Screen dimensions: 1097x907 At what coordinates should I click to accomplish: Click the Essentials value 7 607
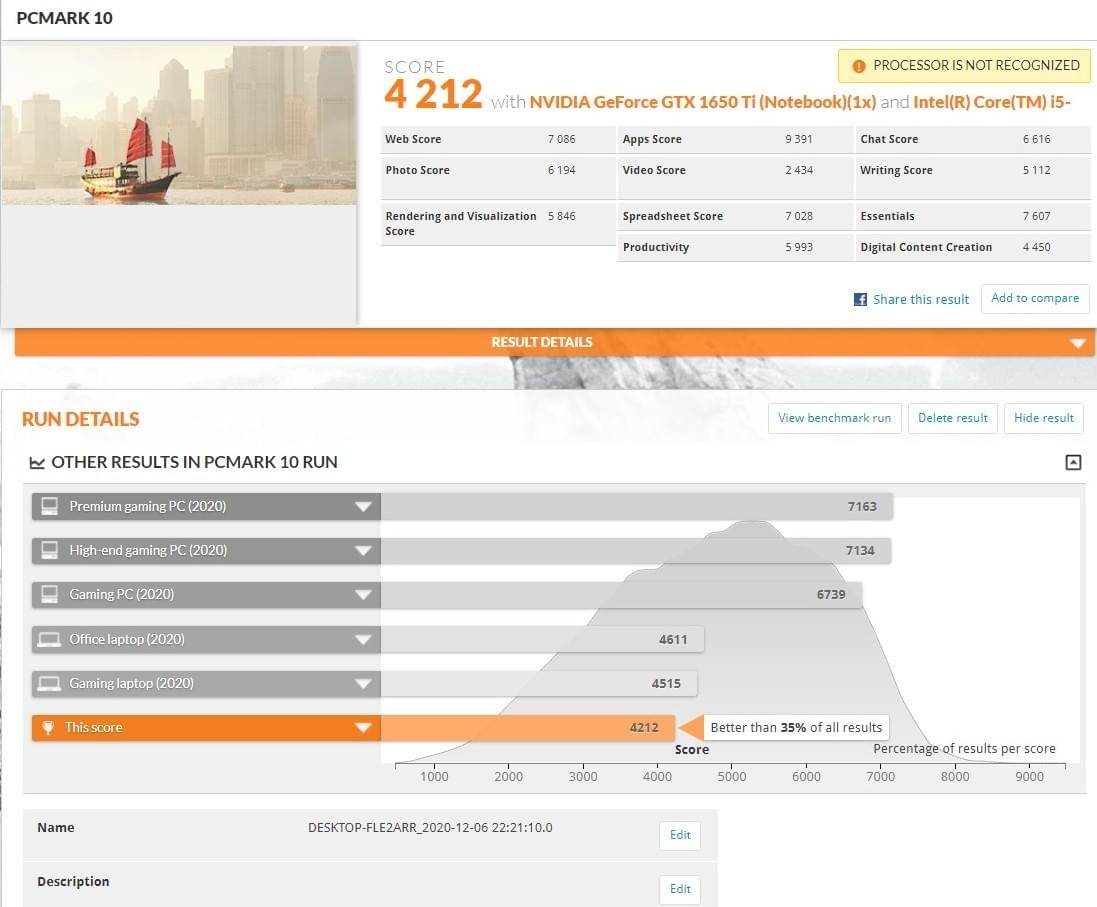pyautogui.click(x=1036, y=216)
